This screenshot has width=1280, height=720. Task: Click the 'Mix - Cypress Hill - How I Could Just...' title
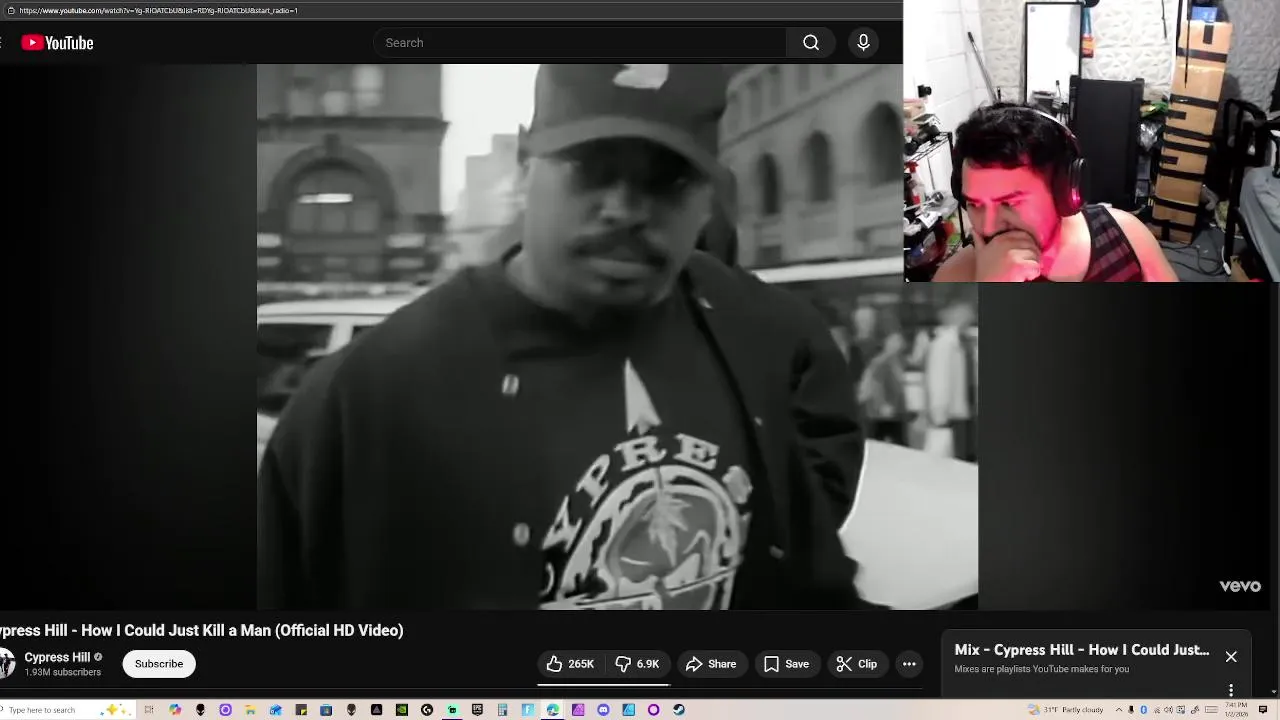1082,650
